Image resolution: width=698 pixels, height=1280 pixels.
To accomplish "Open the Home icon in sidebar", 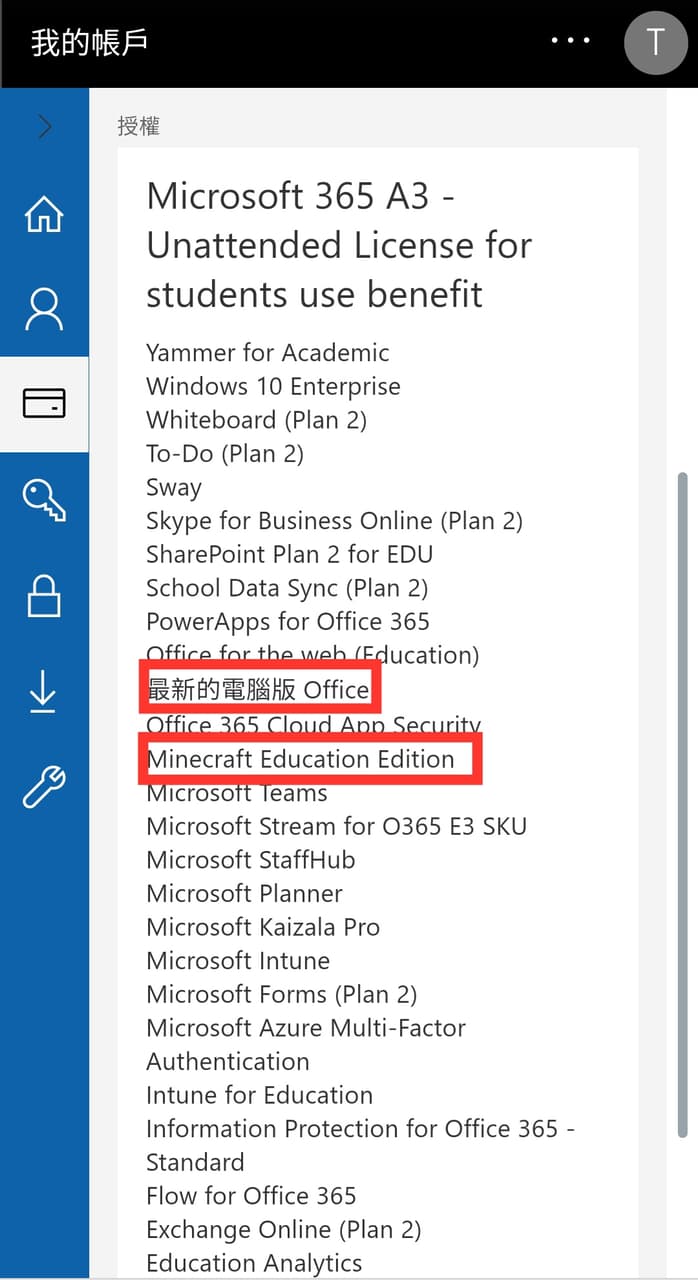I will tap(44, 214).
